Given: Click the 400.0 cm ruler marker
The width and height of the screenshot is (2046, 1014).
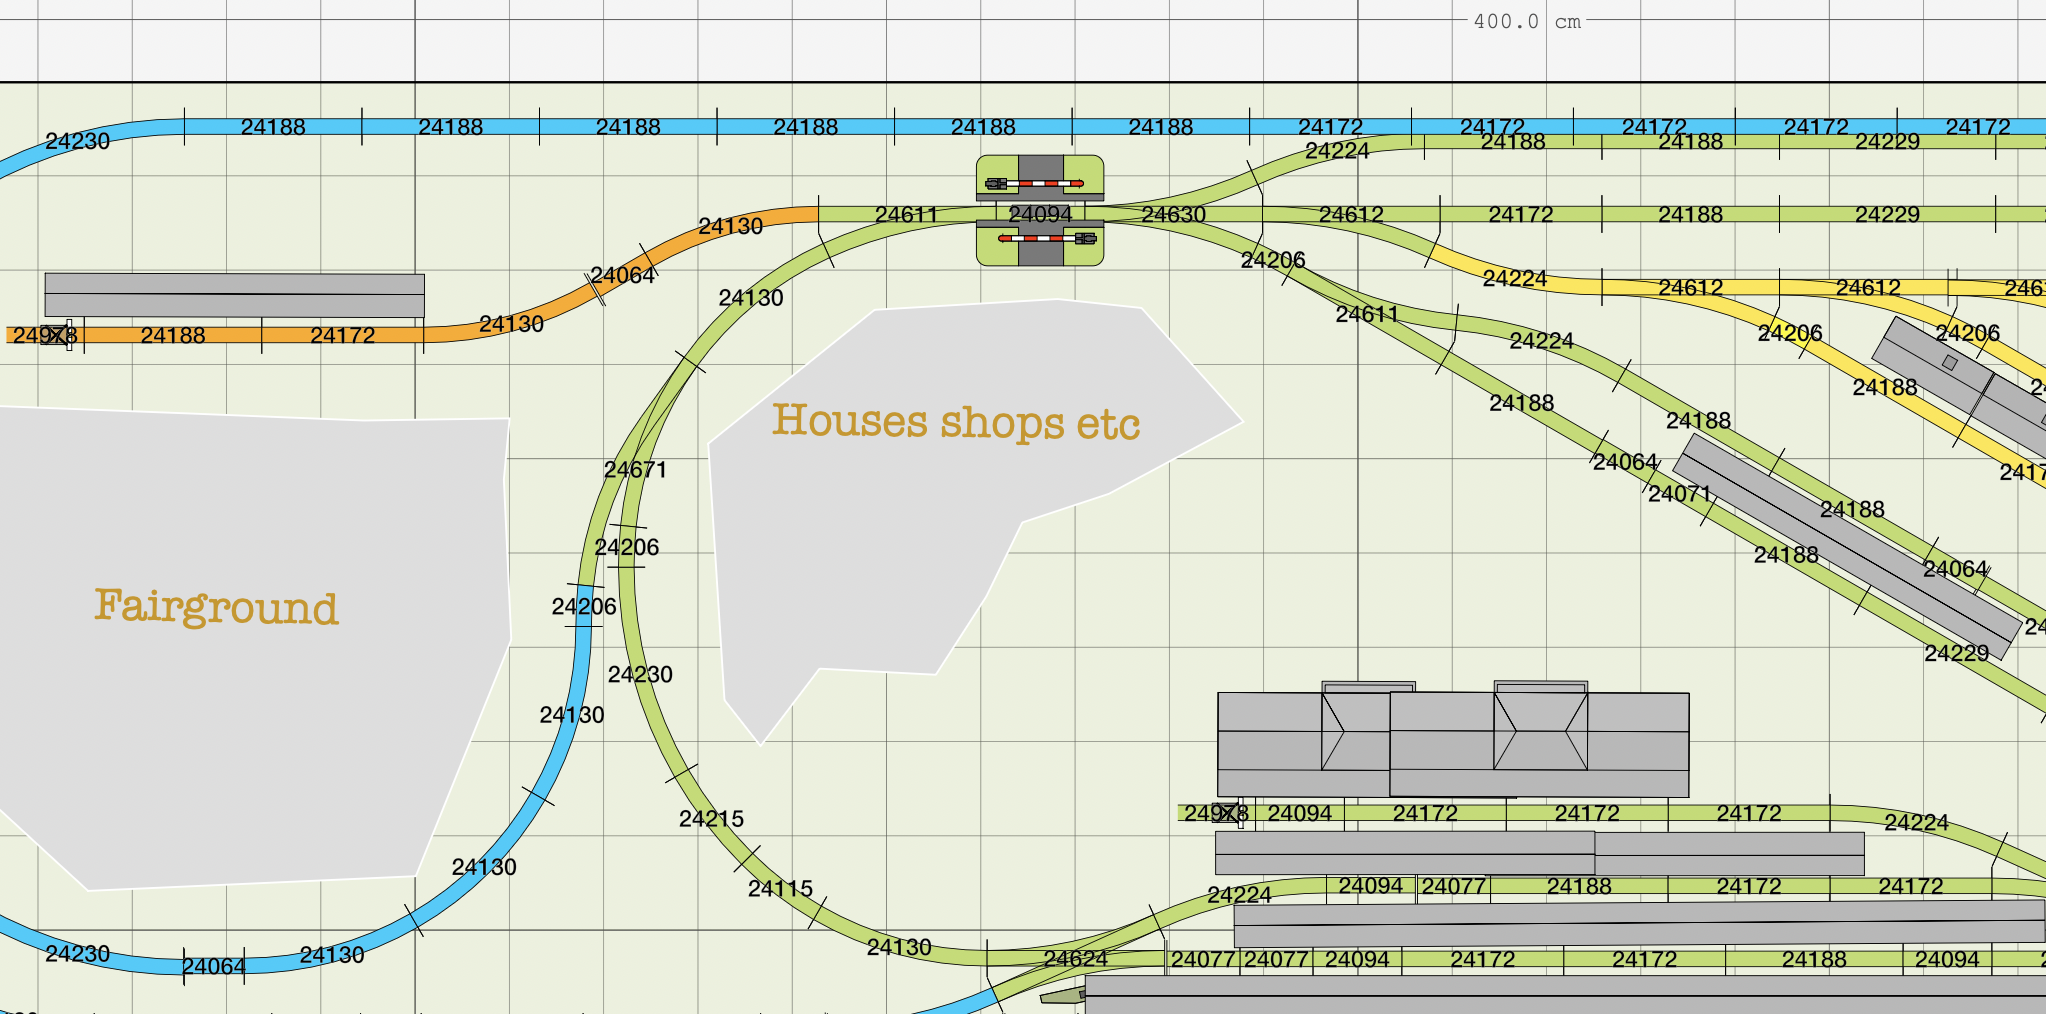Looking at the screenshot, I should point(1526,21).
